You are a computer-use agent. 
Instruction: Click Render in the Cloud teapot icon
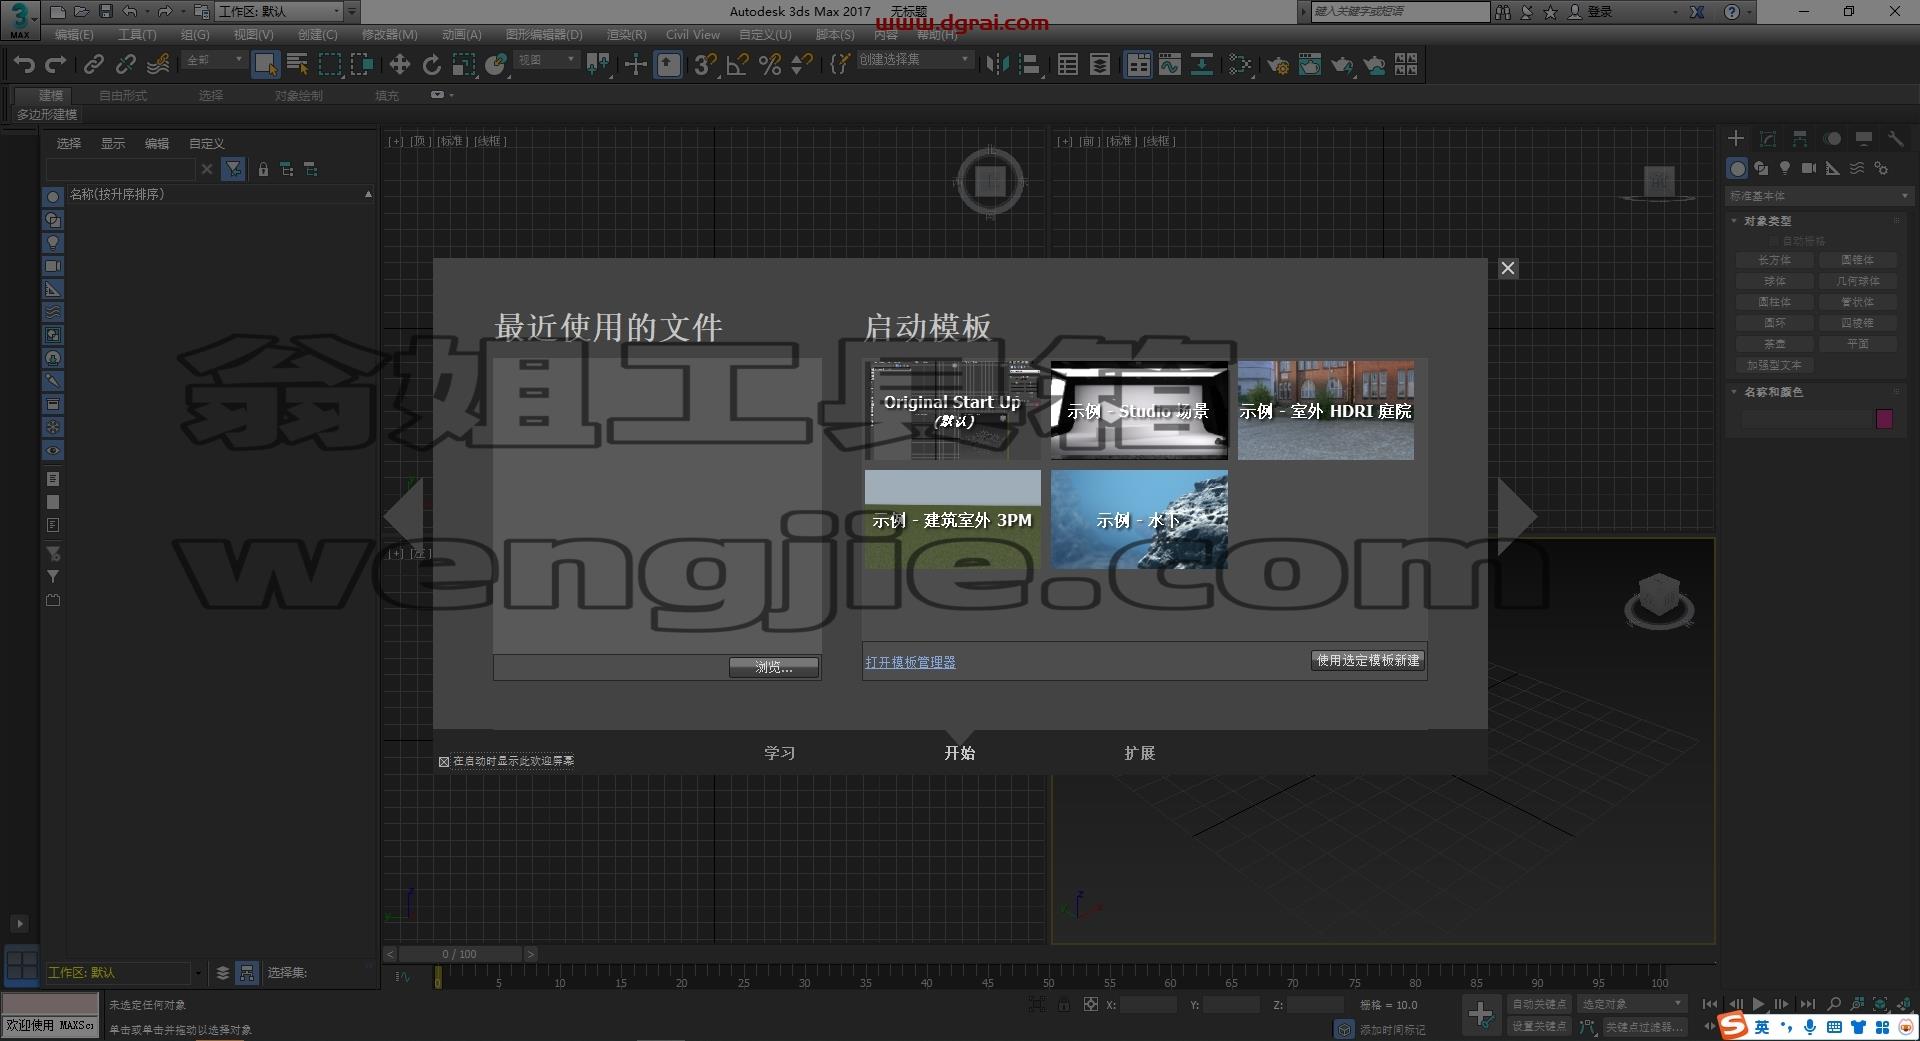(x=1374, y=65)
